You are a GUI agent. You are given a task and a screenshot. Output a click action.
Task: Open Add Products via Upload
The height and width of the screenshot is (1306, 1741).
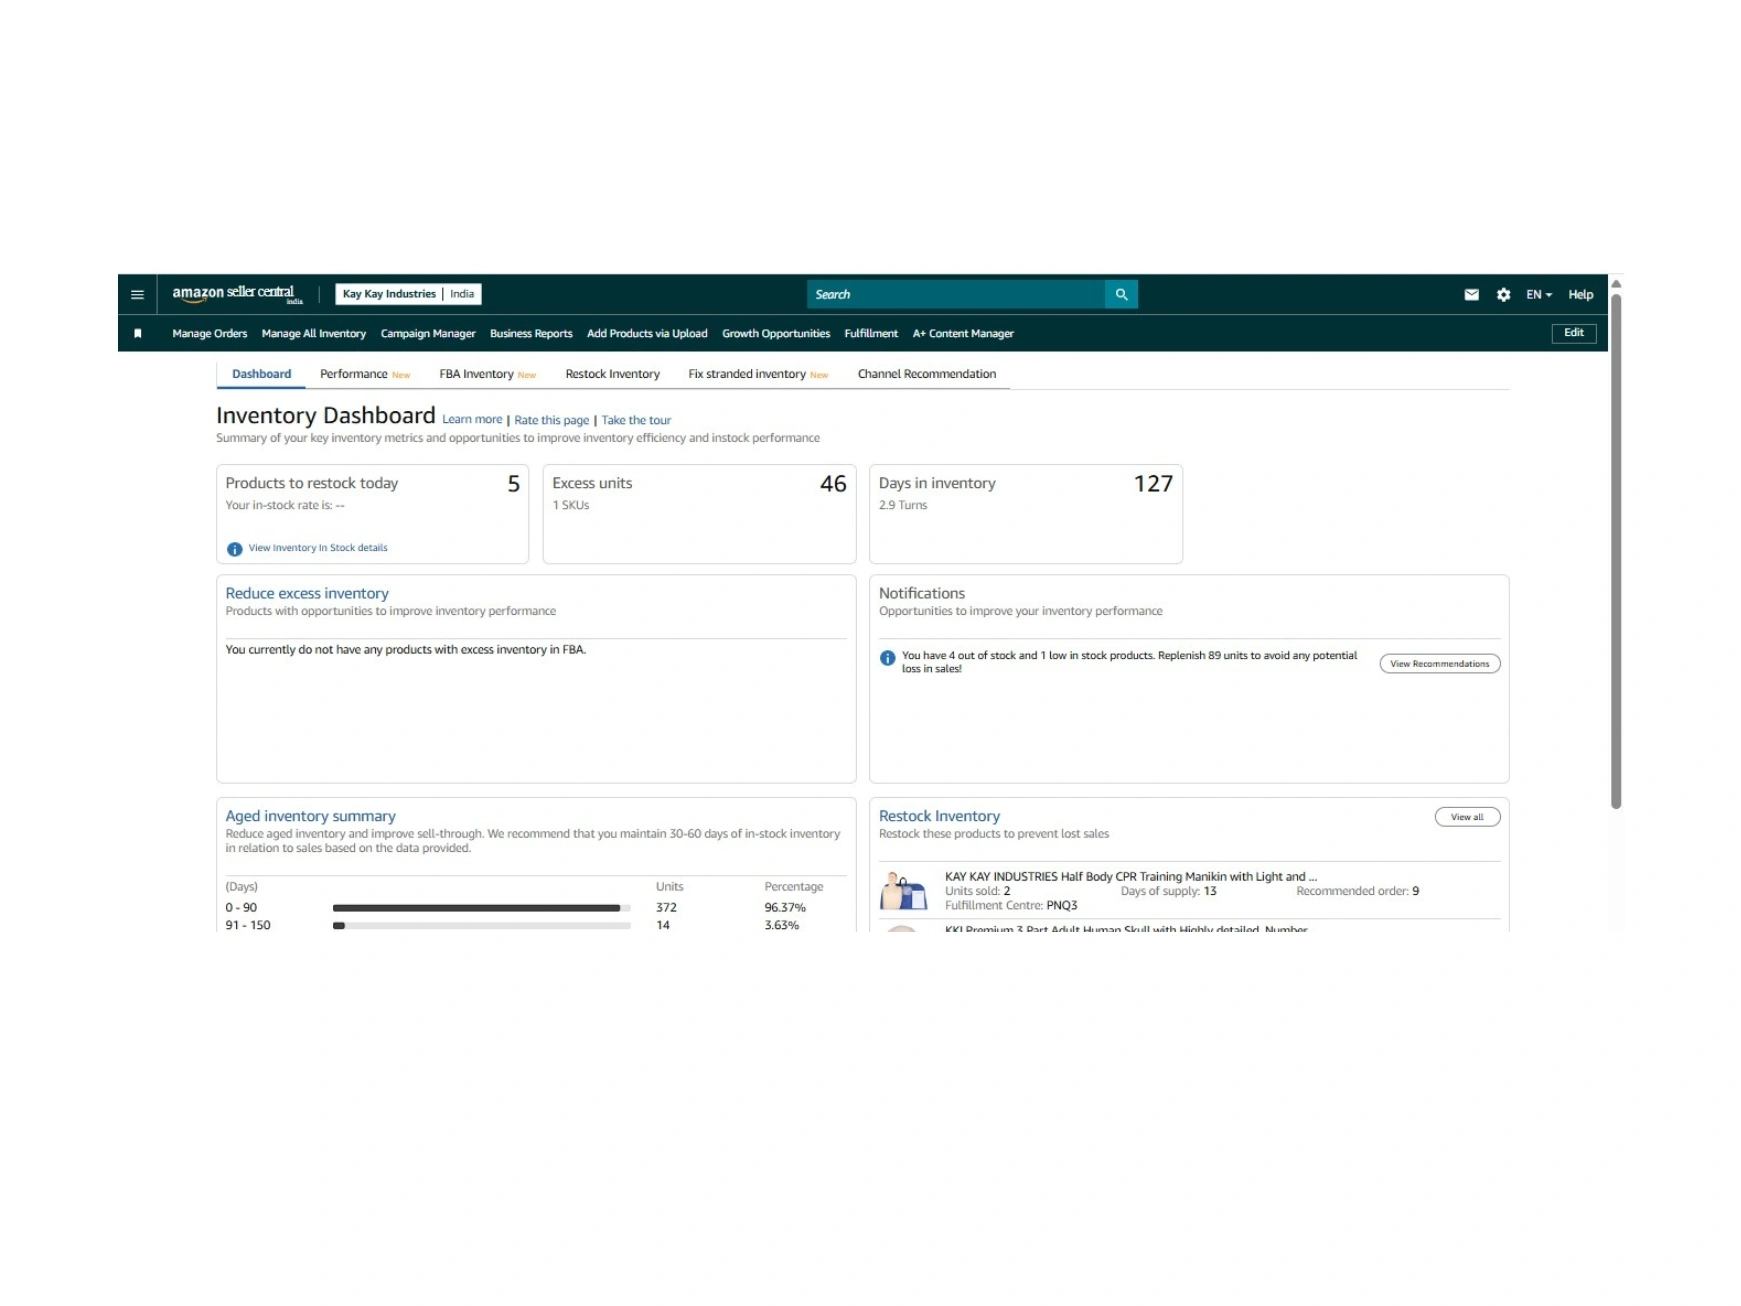pyautogui.click(x=647, y=333)
